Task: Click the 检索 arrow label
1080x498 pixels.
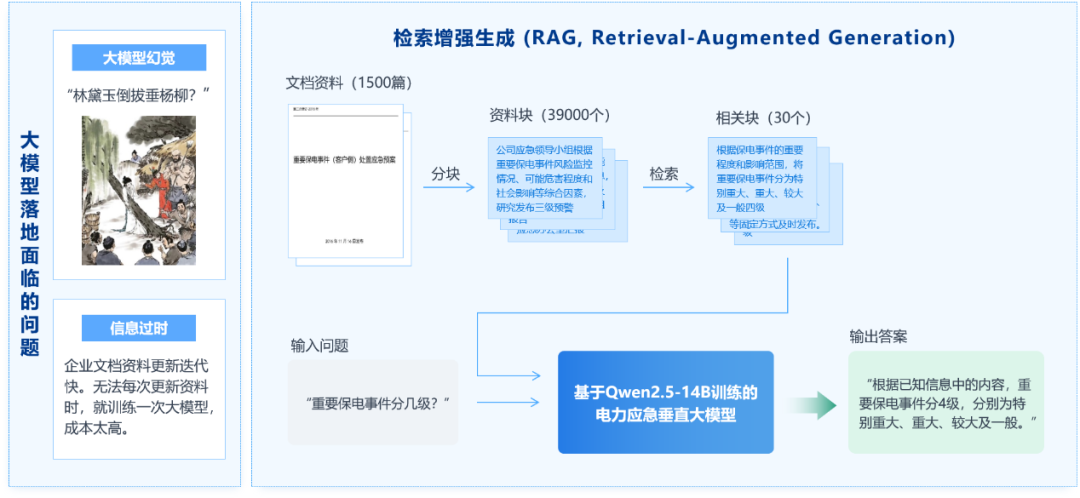Action: click(x=664, y=173)
